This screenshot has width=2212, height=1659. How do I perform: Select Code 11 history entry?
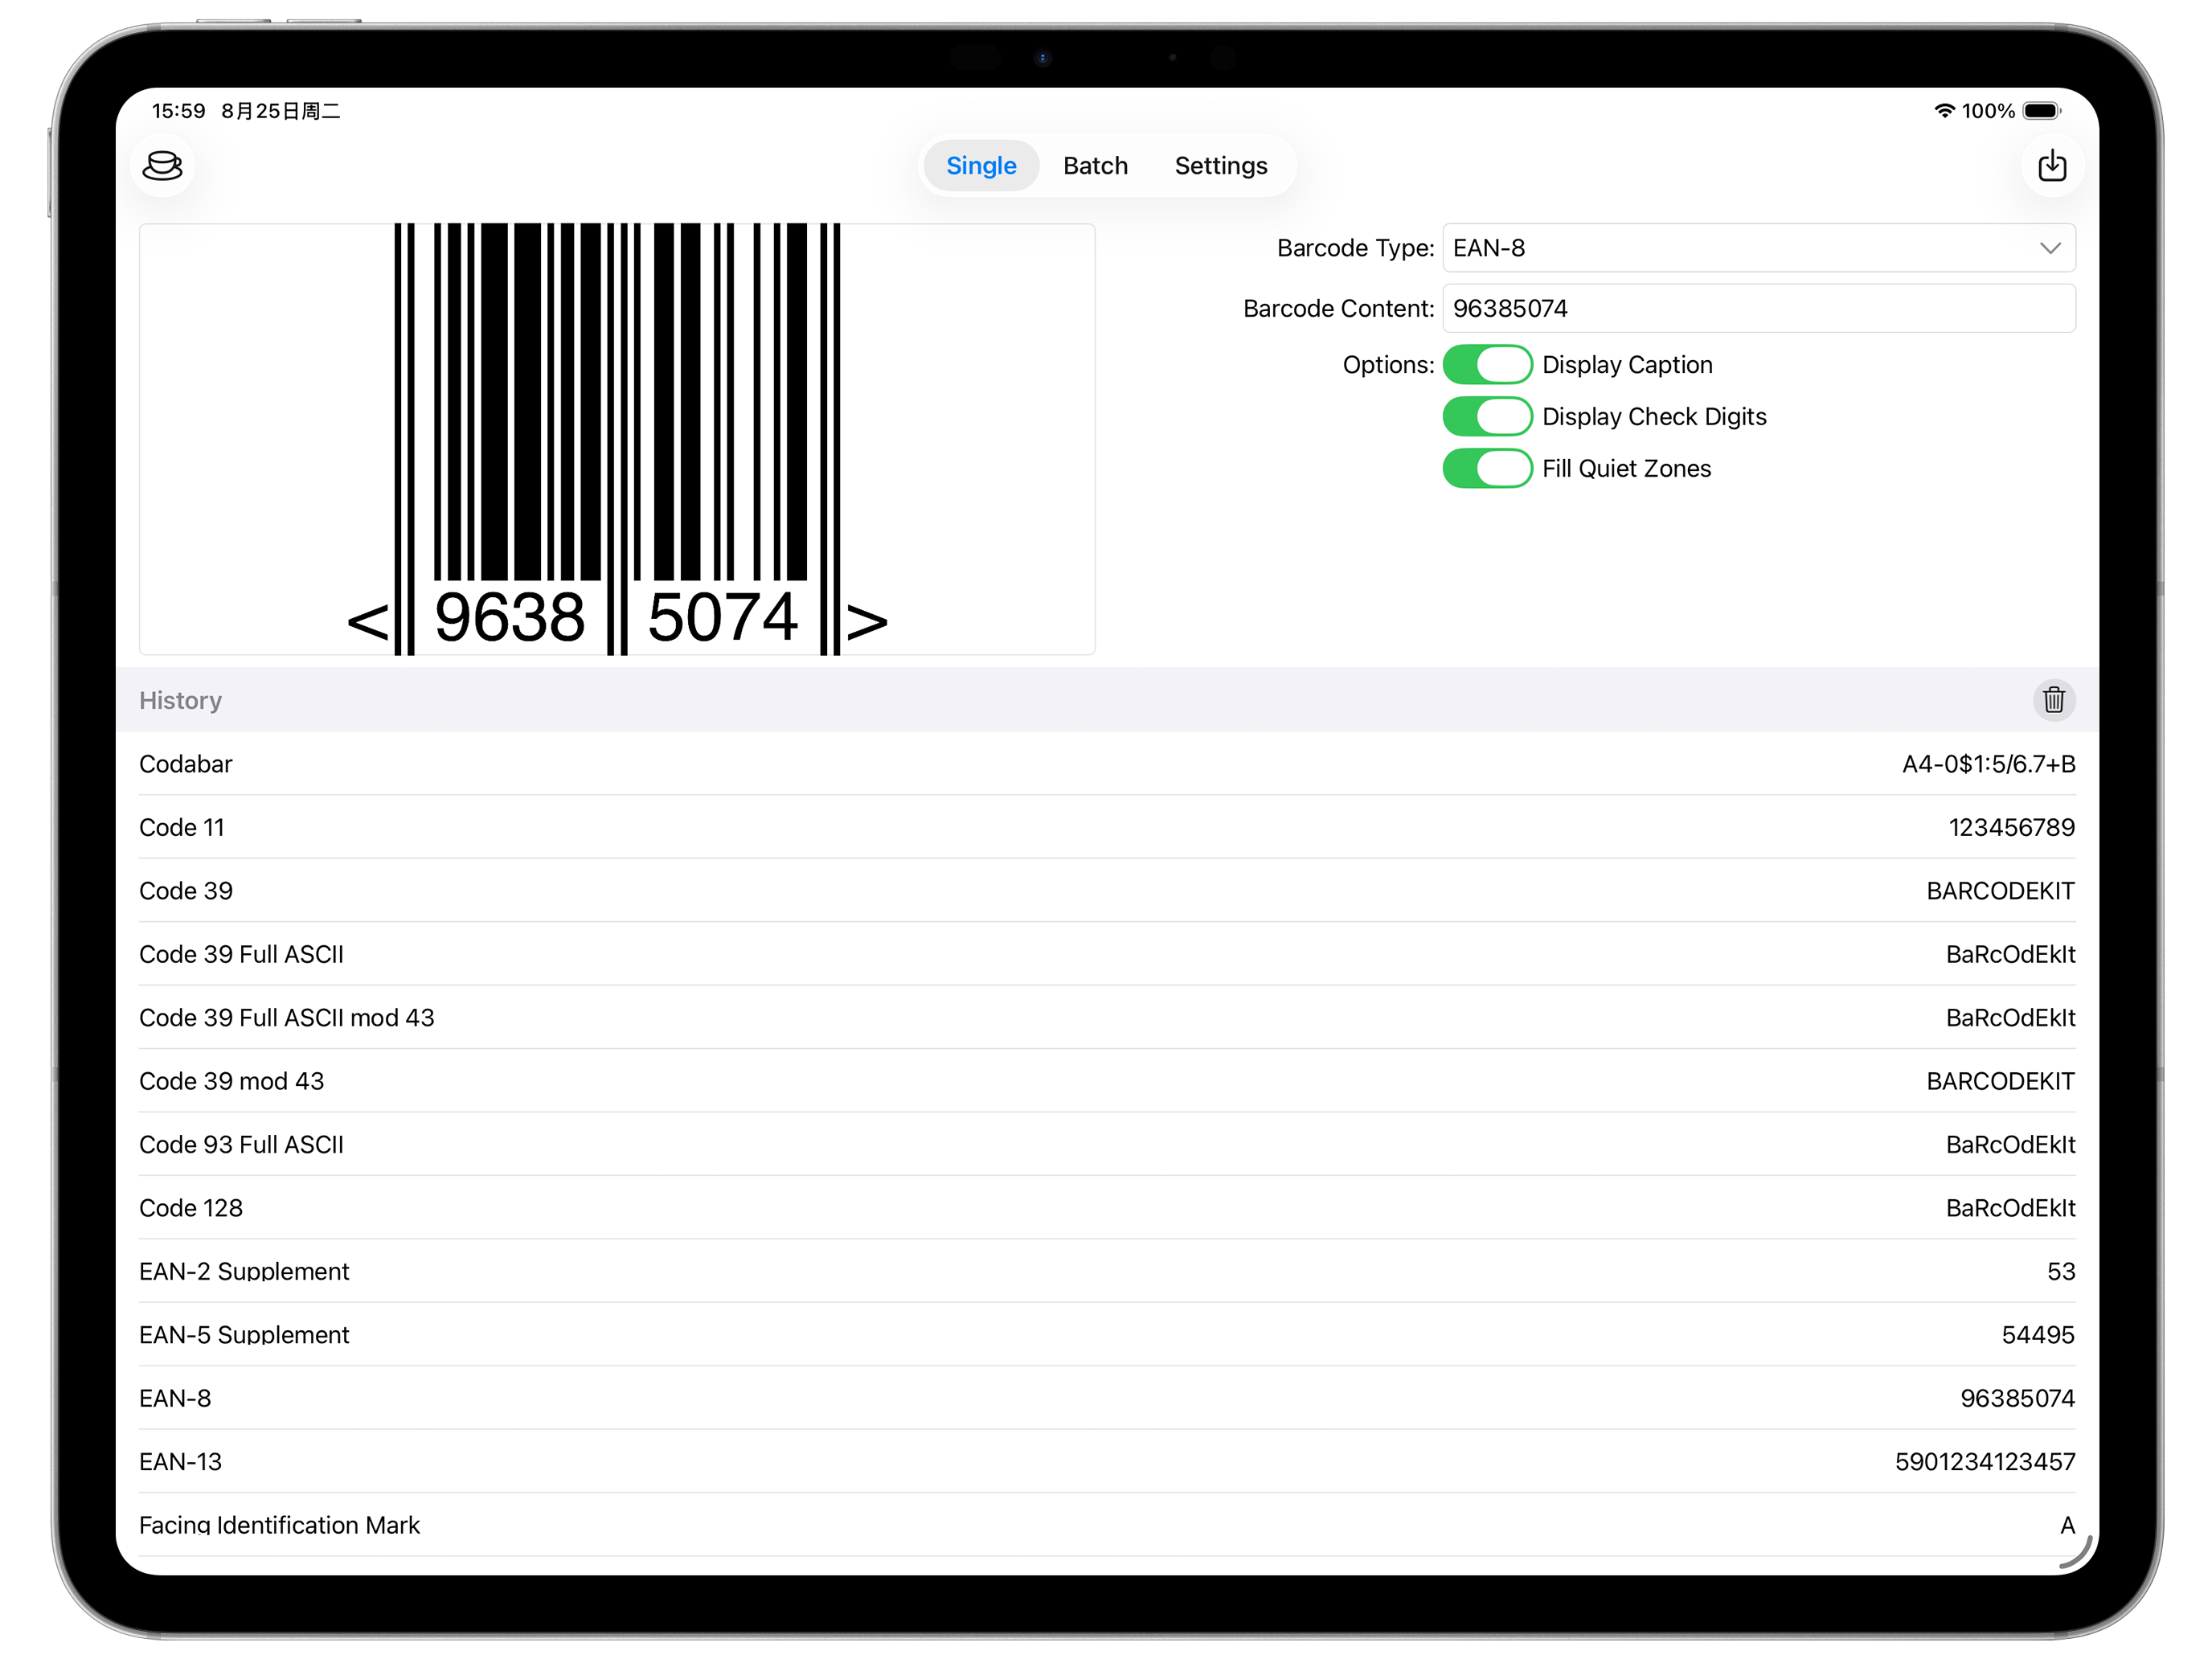(x=1107, y=827)
